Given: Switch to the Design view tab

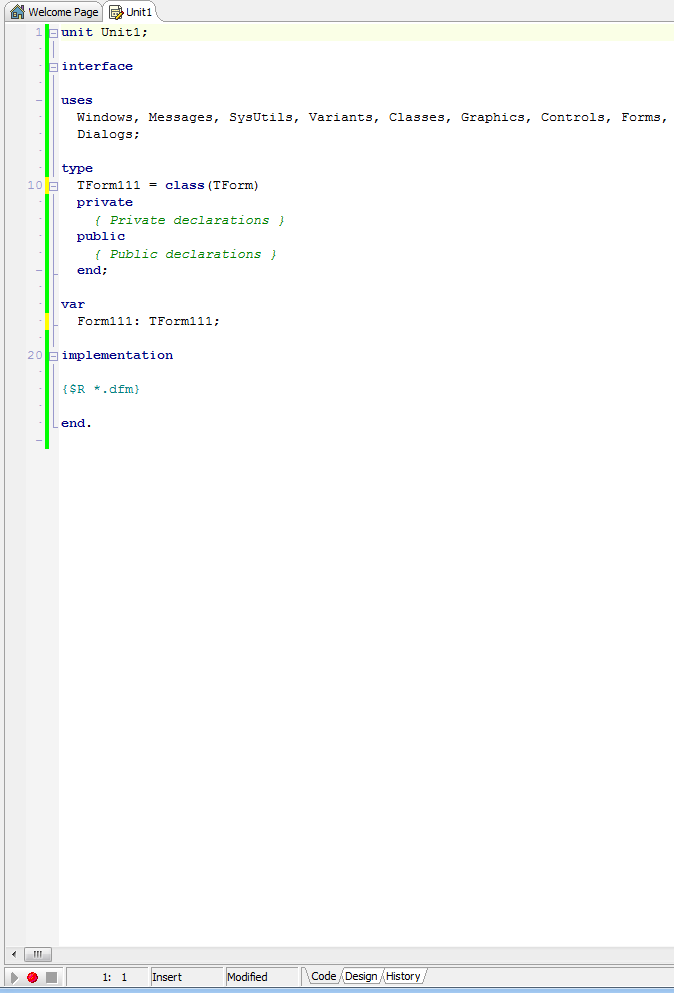Looking at the screenshot, I should pyautogui.click(x=361, y=976).
